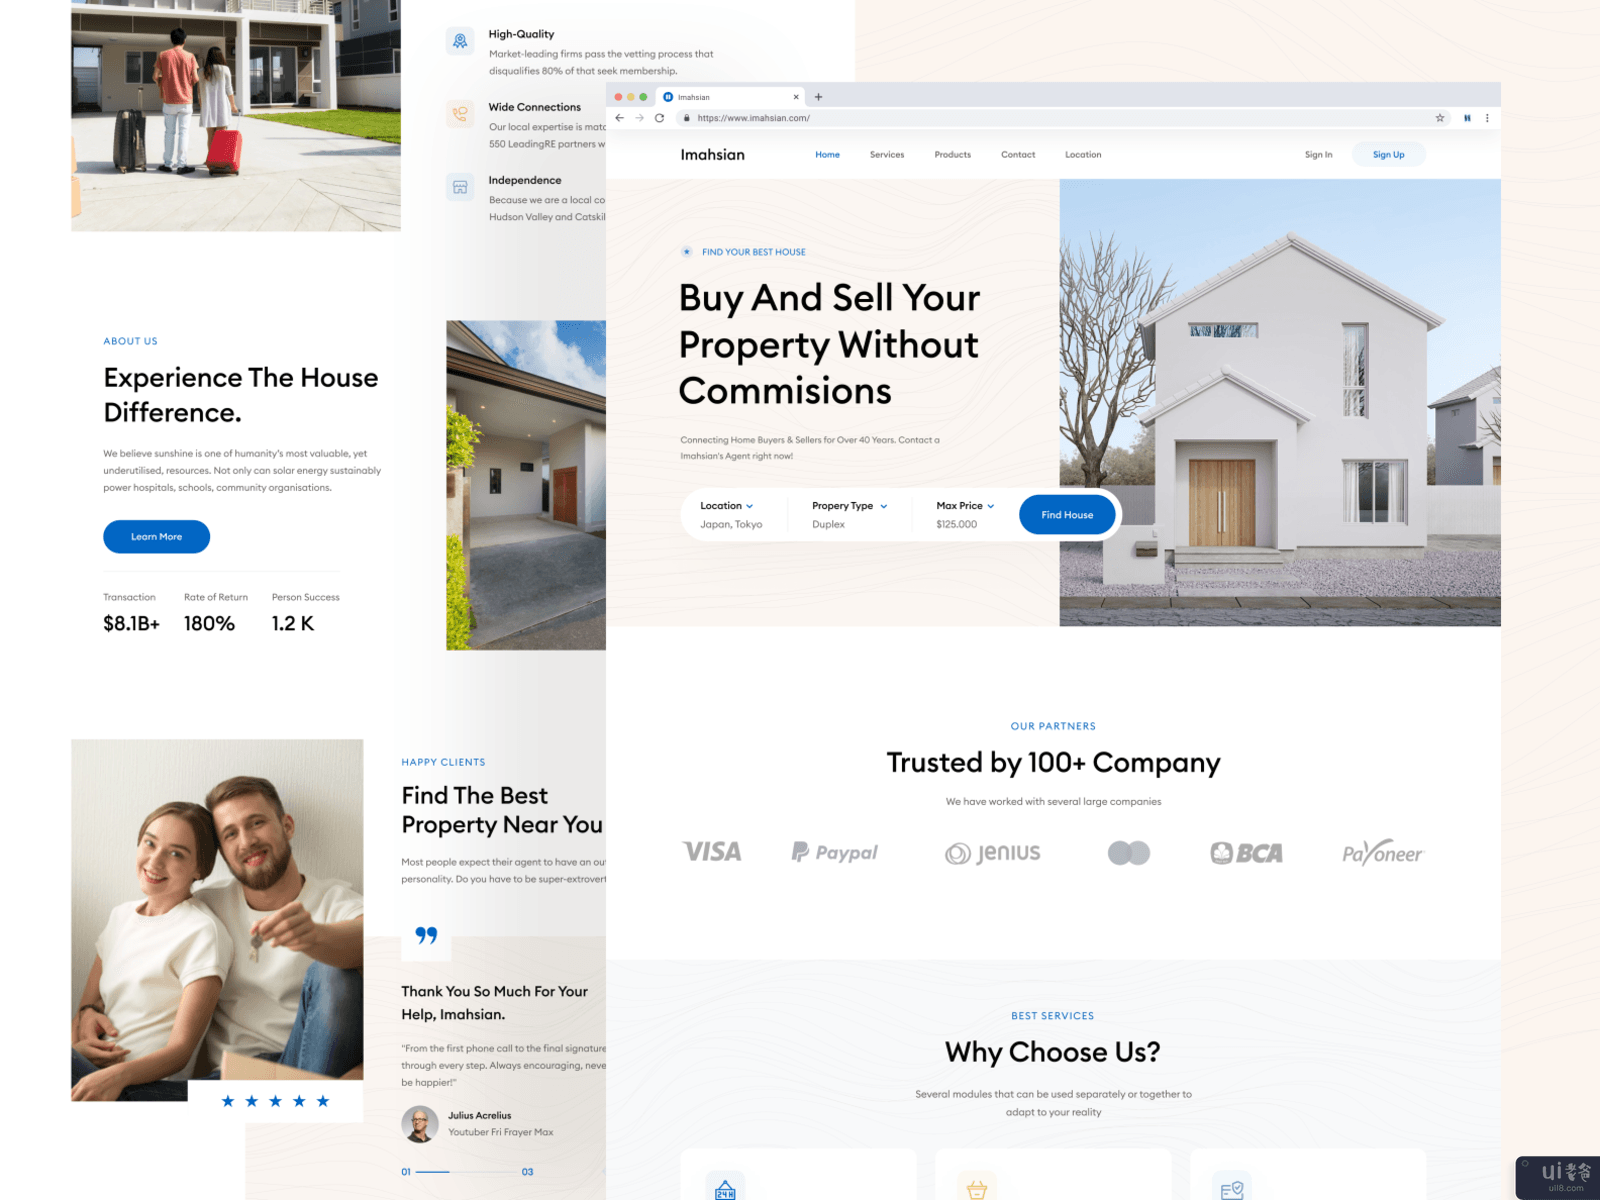Image resolution: width=1600 pixels, height=1200 pixels.
Task: Click the Independence store icon
Action: pos(460,187)
